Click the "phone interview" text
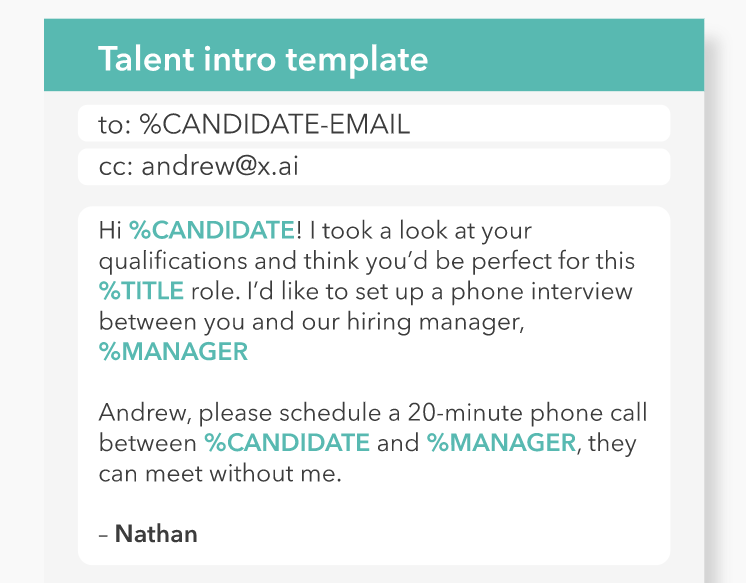This screenshot has height=583, width=746. [x=546, y=291]
